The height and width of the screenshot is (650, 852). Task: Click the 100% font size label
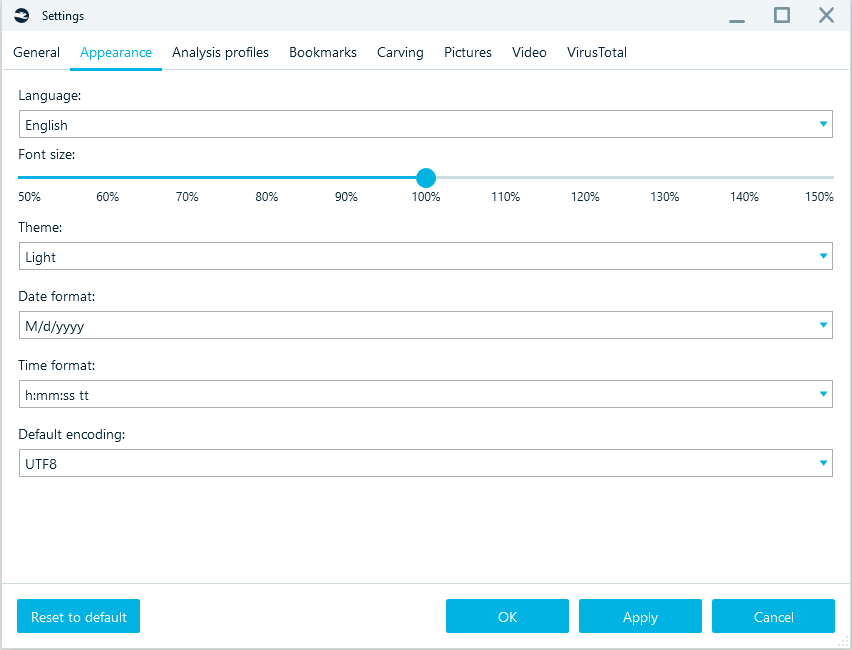click(x=426, y=197)
